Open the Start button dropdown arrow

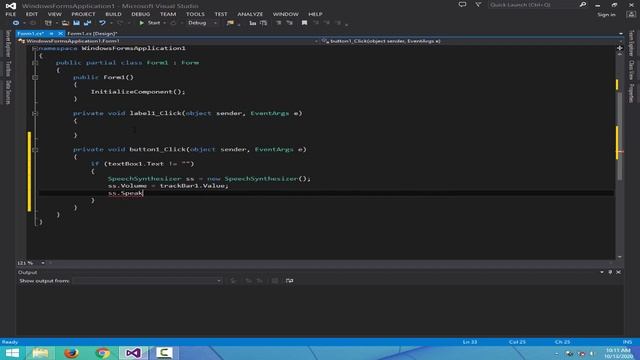(164, 23)
